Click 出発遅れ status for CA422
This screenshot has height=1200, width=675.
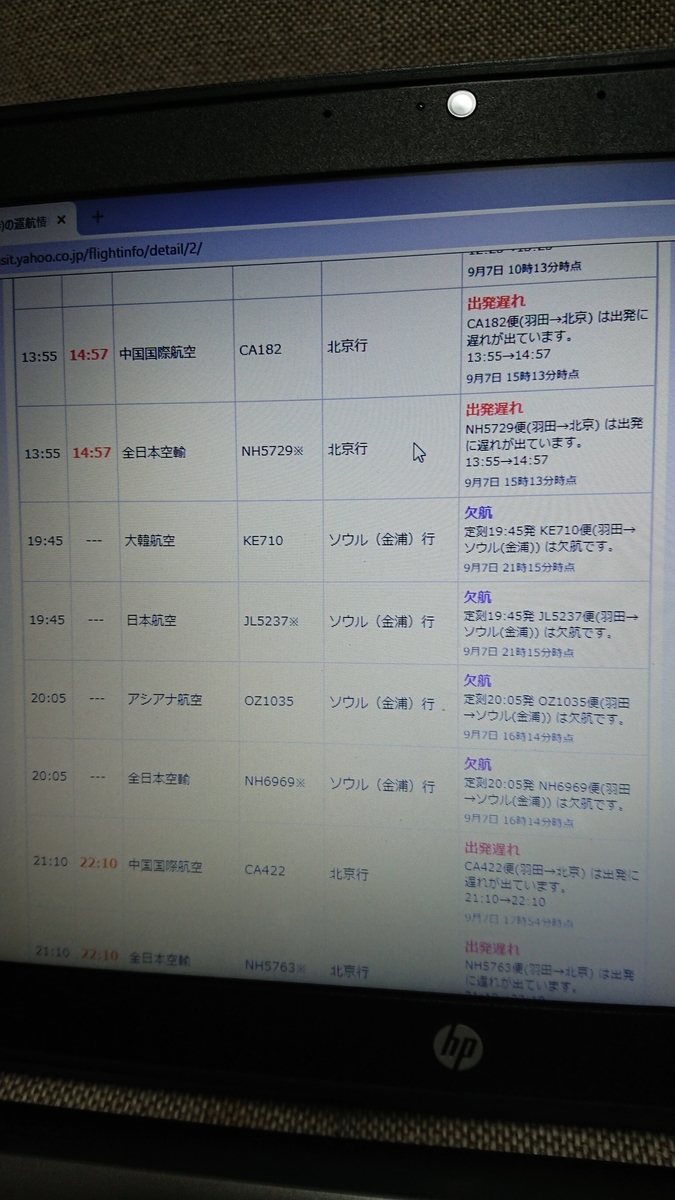pos(491,850)
